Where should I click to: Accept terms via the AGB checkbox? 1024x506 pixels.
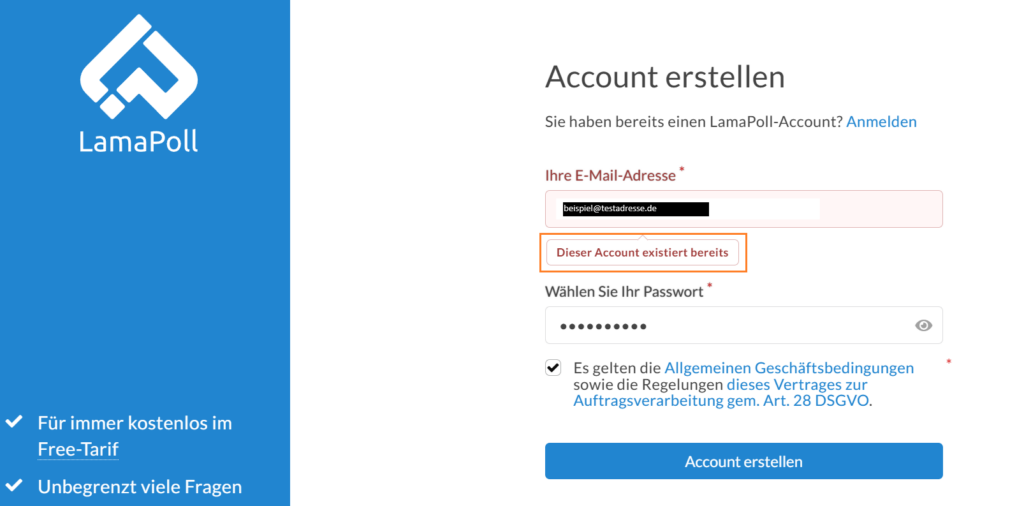[x=553, y=368]
